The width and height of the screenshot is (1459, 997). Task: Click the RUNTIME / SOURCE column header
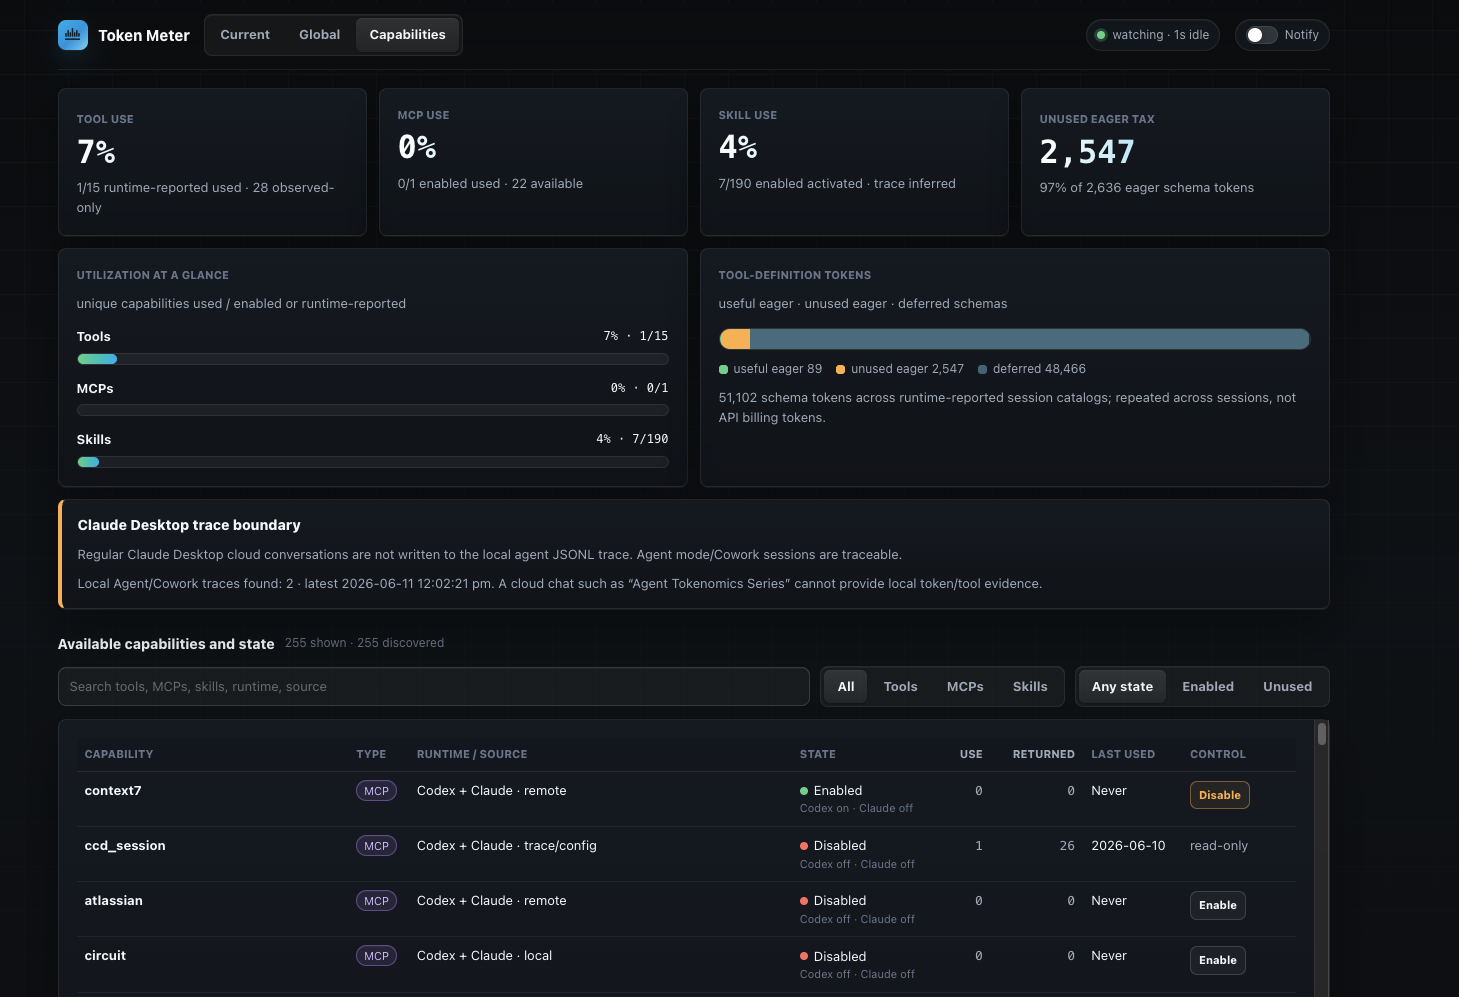(472, 754)
